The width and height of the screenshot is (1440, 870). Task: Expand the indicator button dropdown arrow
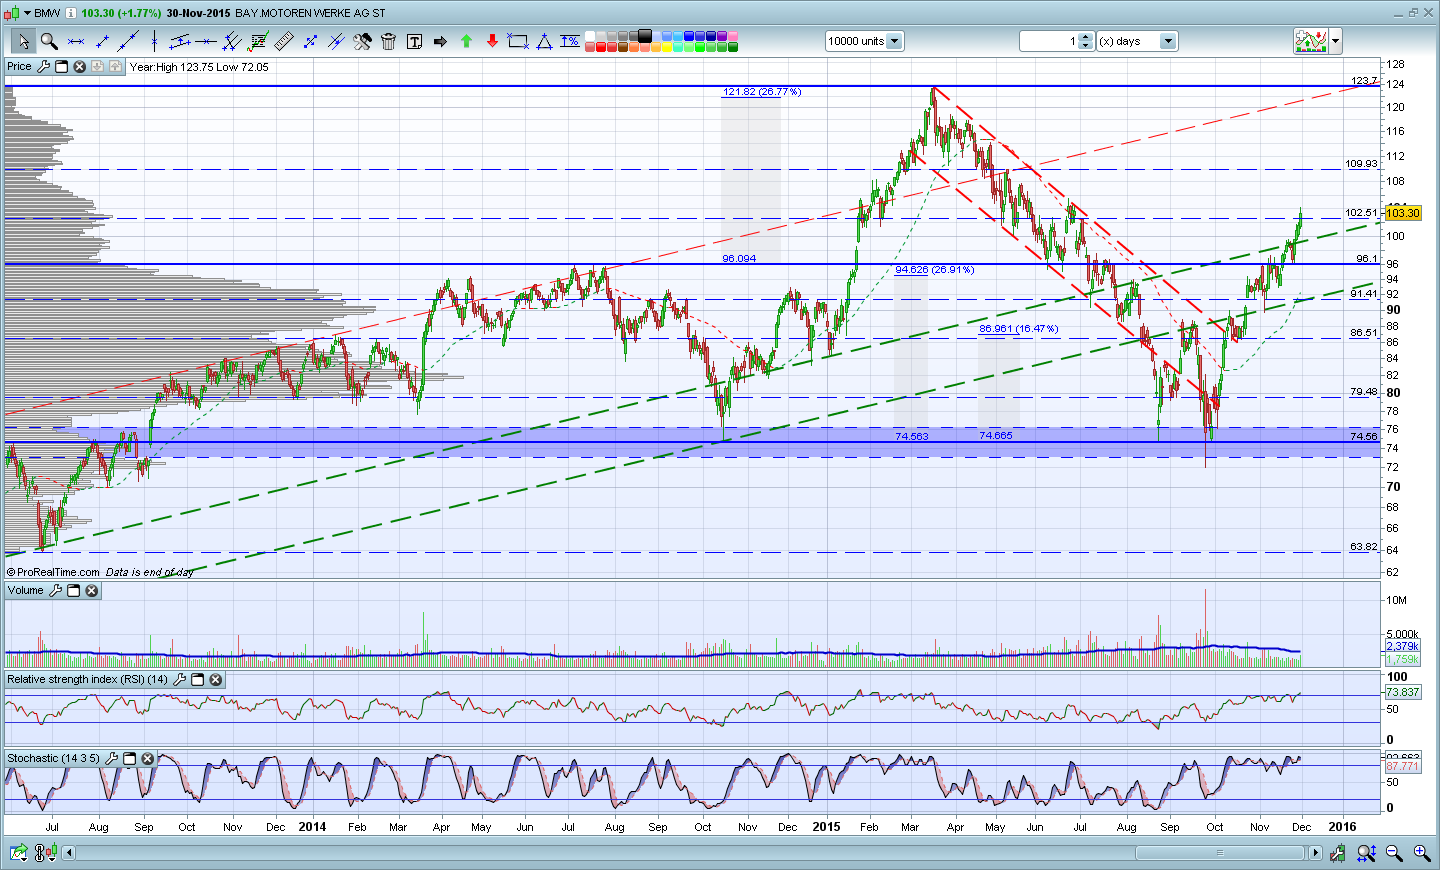[1335, 41]
